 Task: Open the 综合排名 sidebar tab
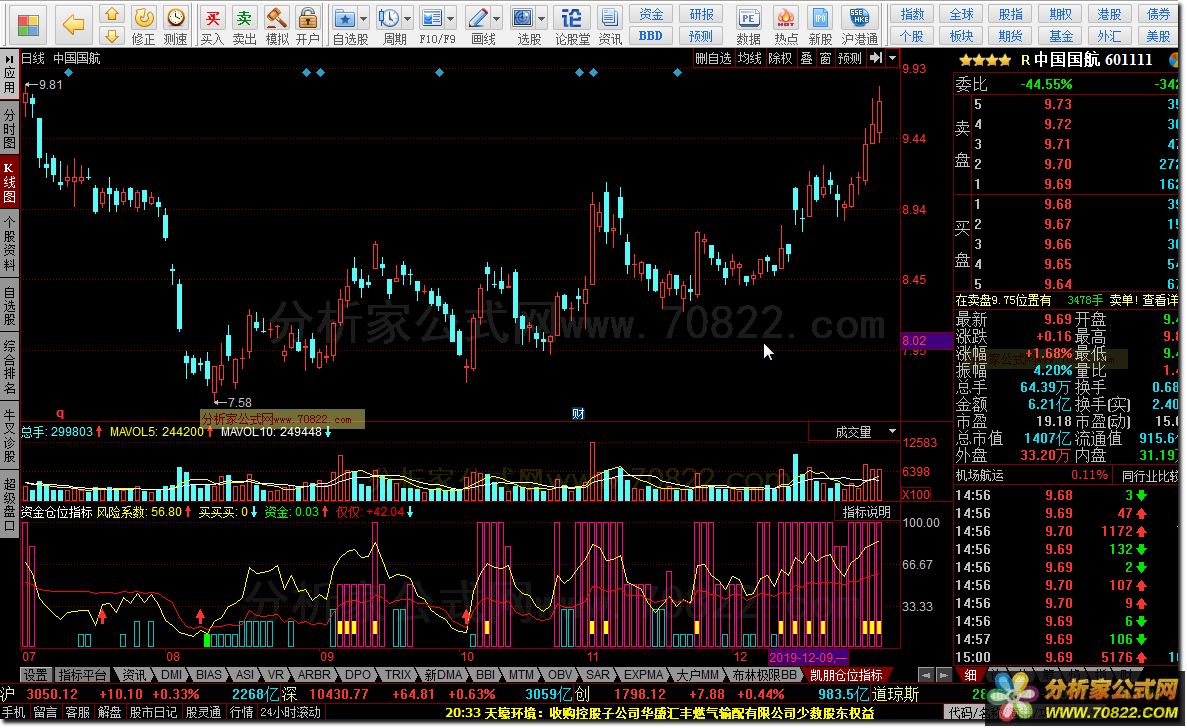point(9,369)
